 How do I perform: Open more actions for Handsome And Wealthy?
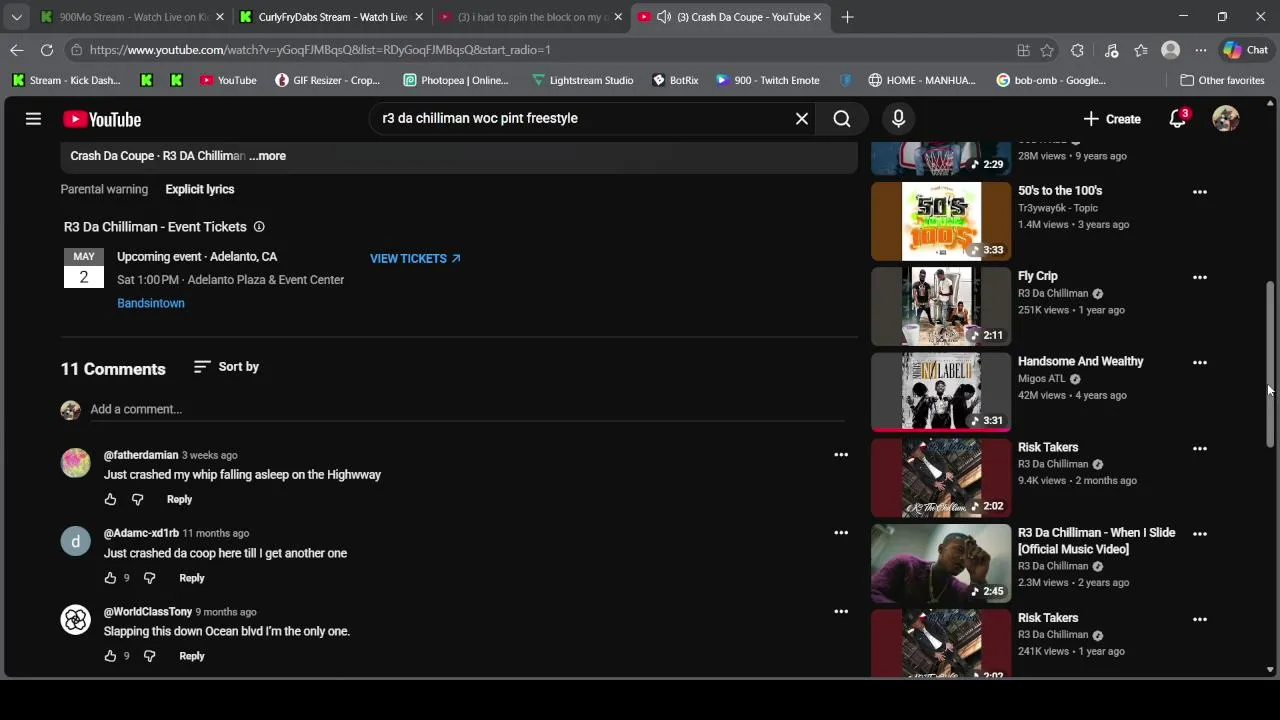[1199, 363]
